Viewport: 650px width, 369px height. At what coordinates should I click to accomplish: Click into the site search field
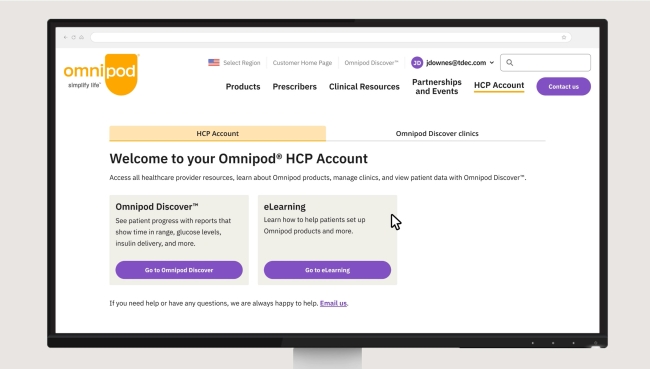tap(545, 63)
